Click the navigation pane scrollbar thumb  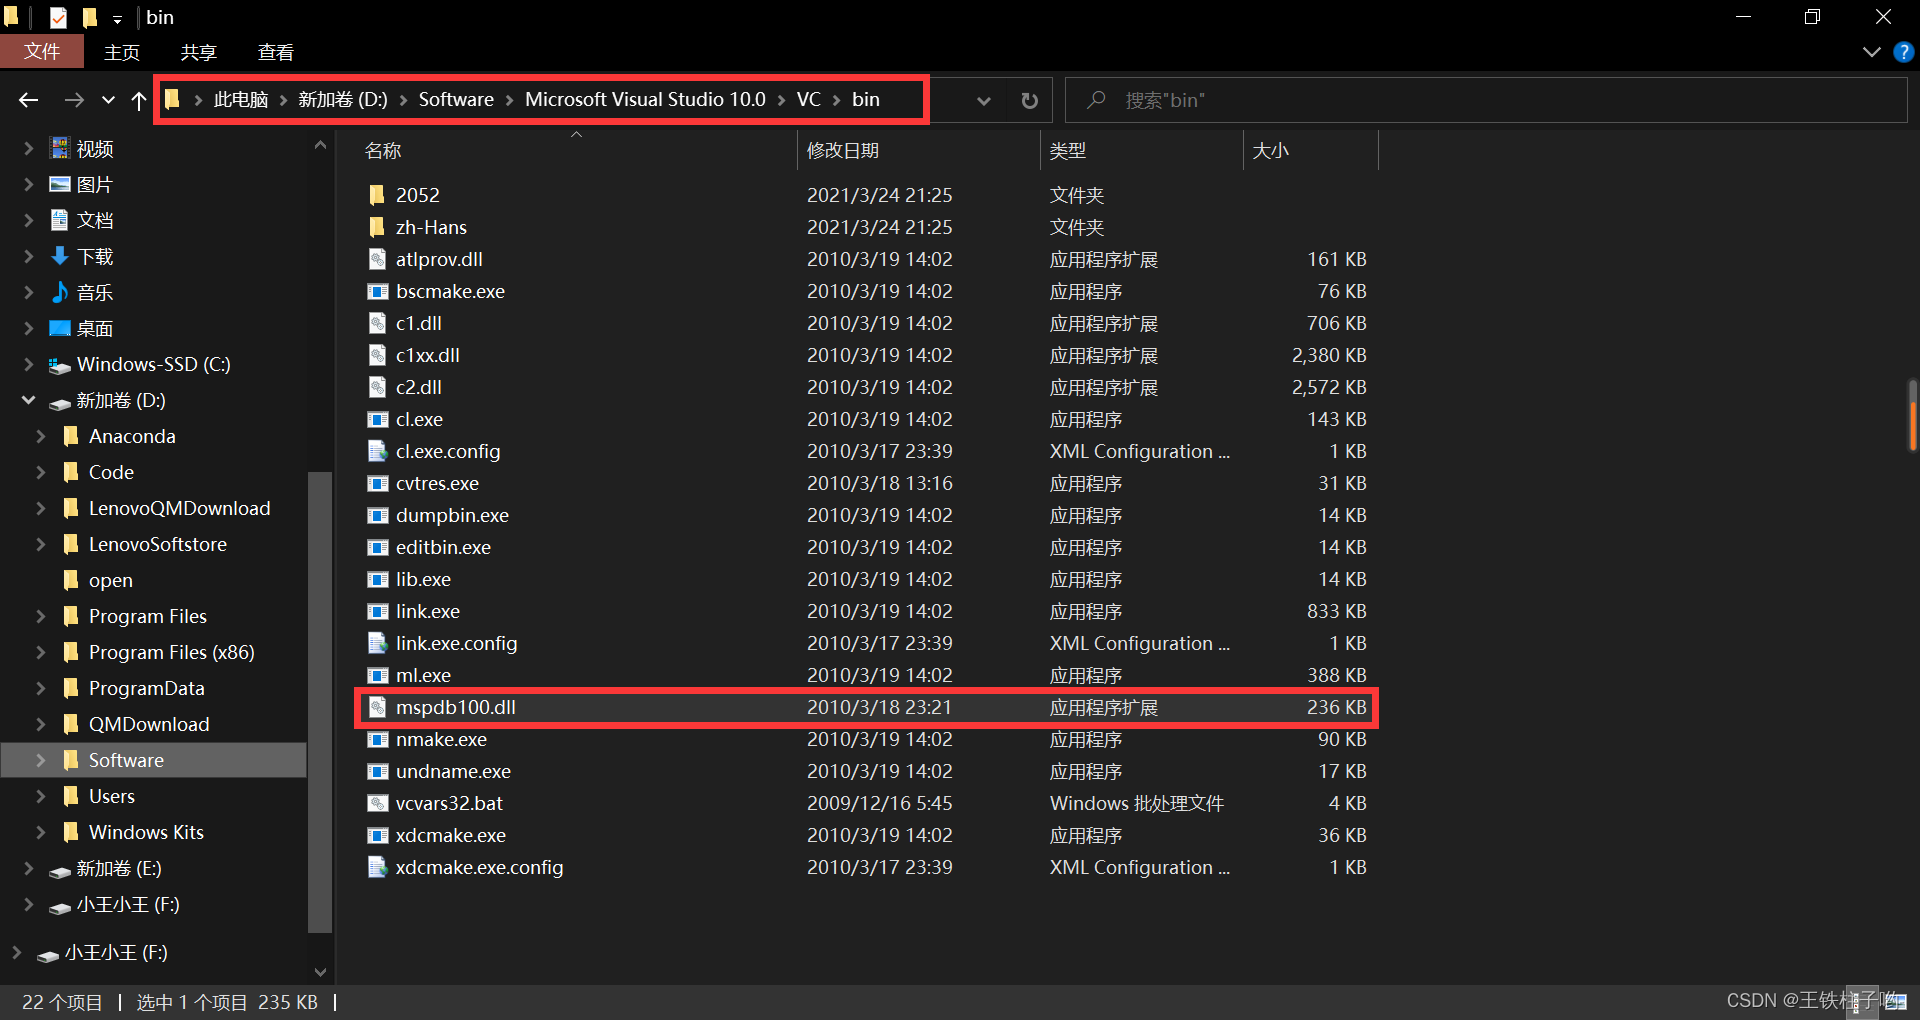point(320,700)
